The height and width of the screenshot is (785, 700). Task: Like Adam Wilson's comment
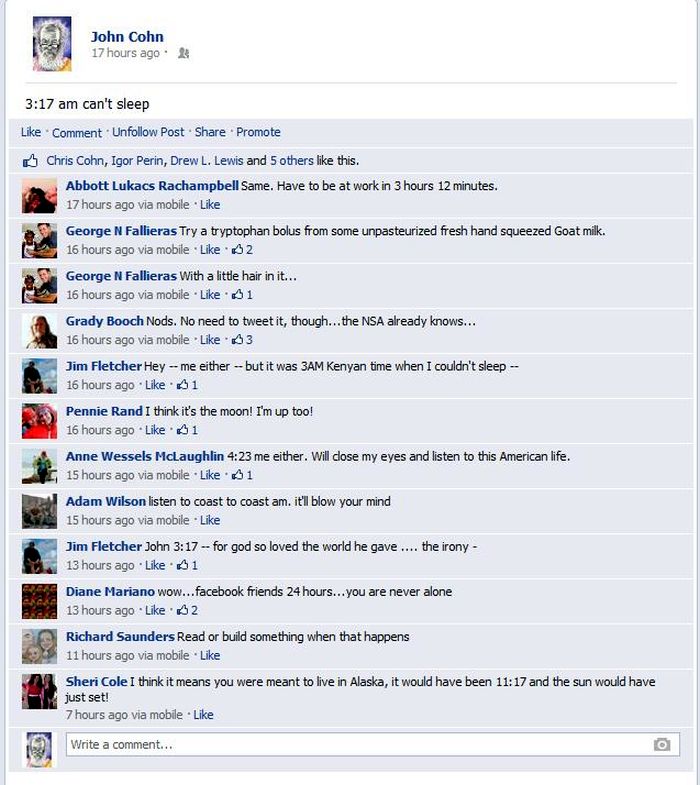pos(210,520)
